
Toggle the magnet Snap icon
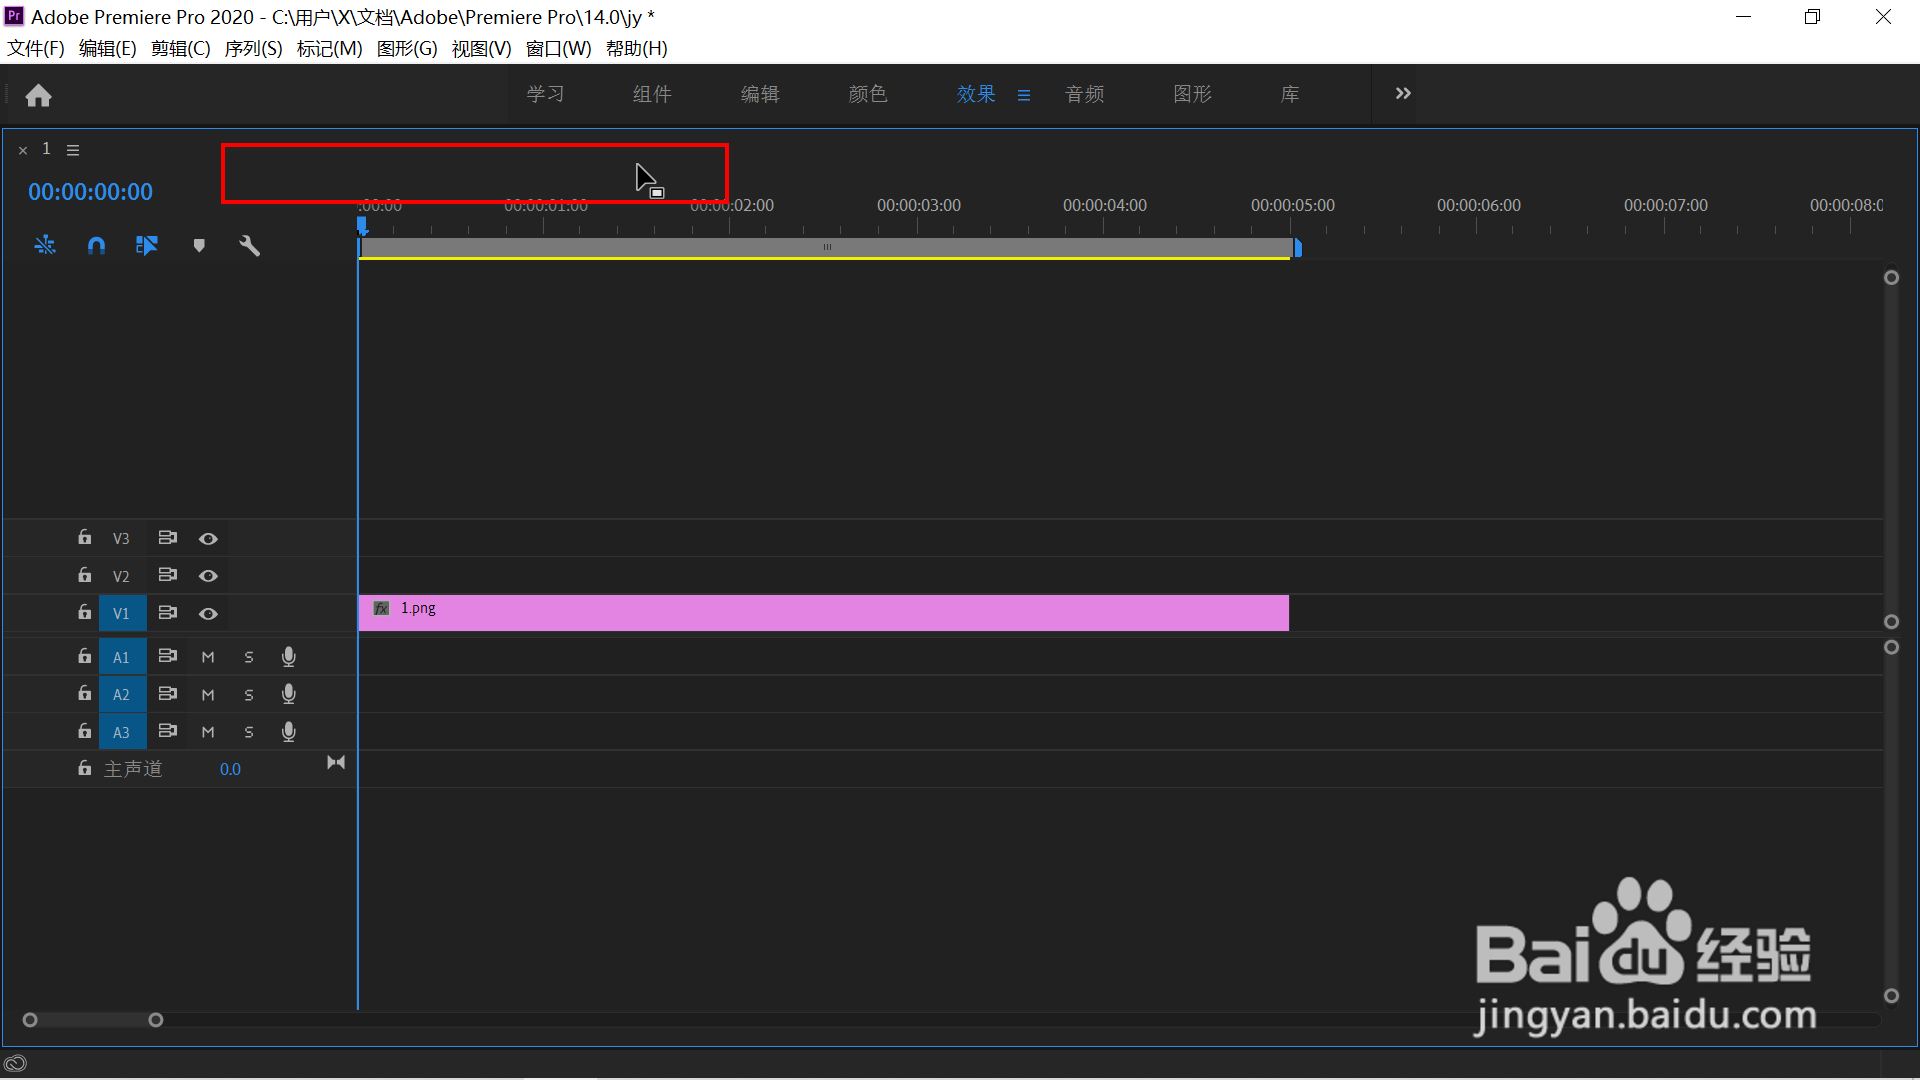point(96,245)
